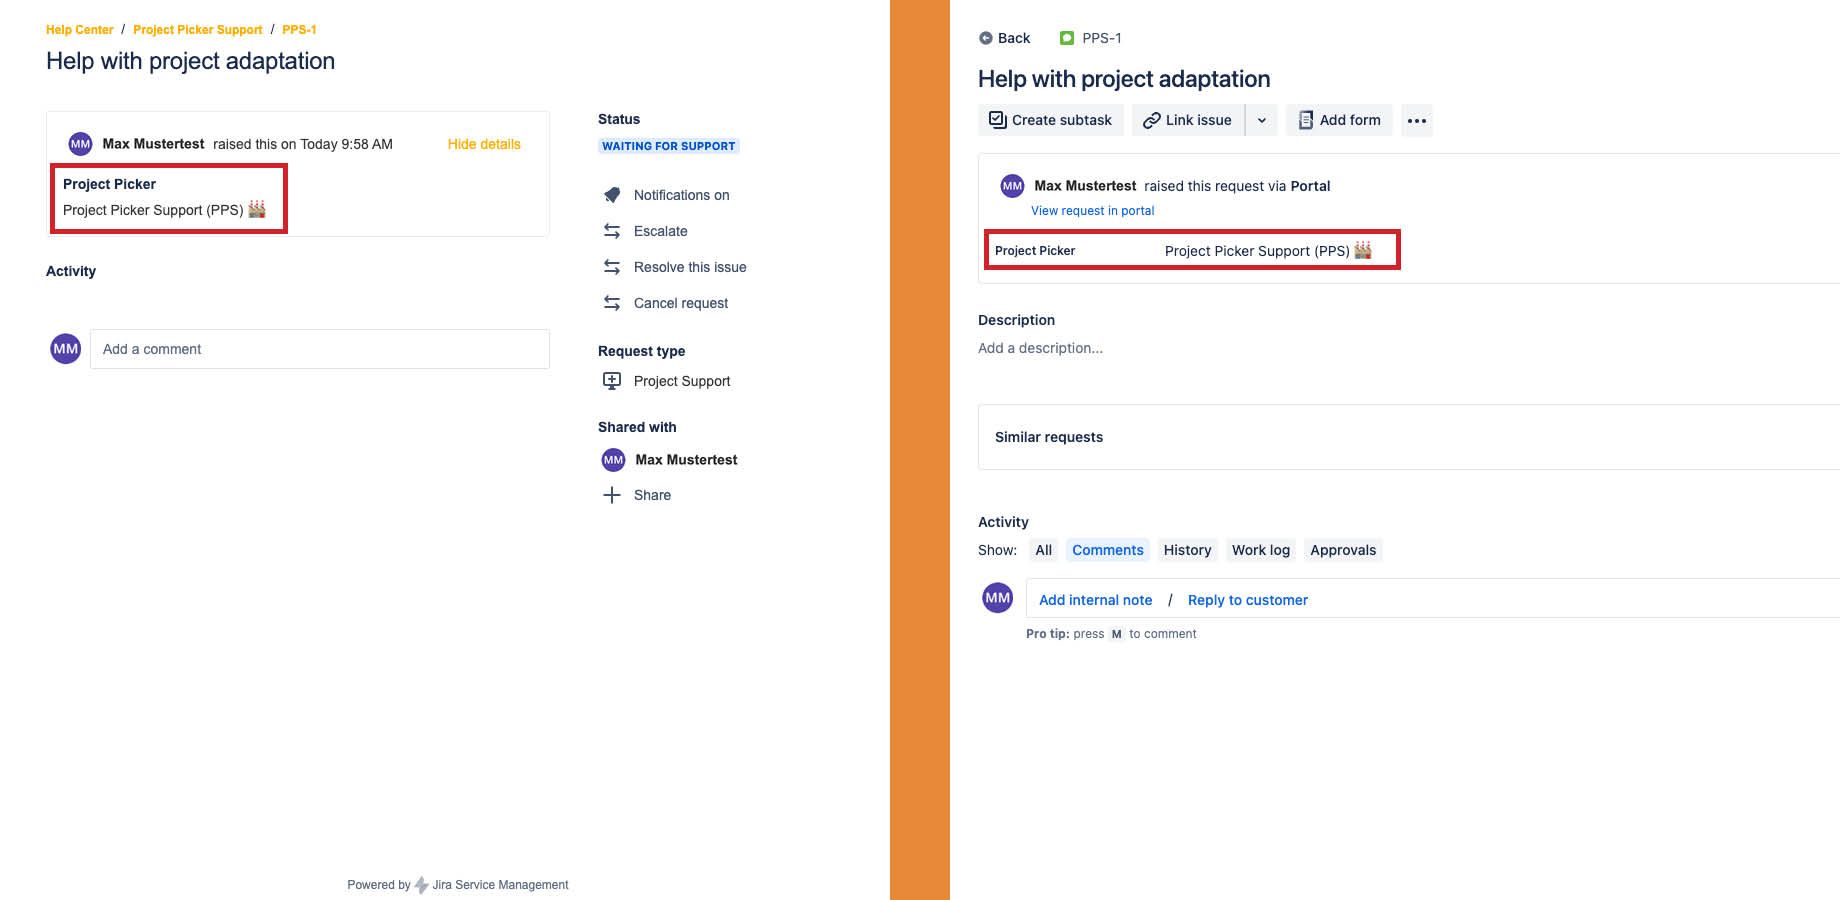Image resolution: width=1840 pixels, height=900 pixels.
Task: Expand the dropdown next to Link issue
Action: (x=1262, y=120)
